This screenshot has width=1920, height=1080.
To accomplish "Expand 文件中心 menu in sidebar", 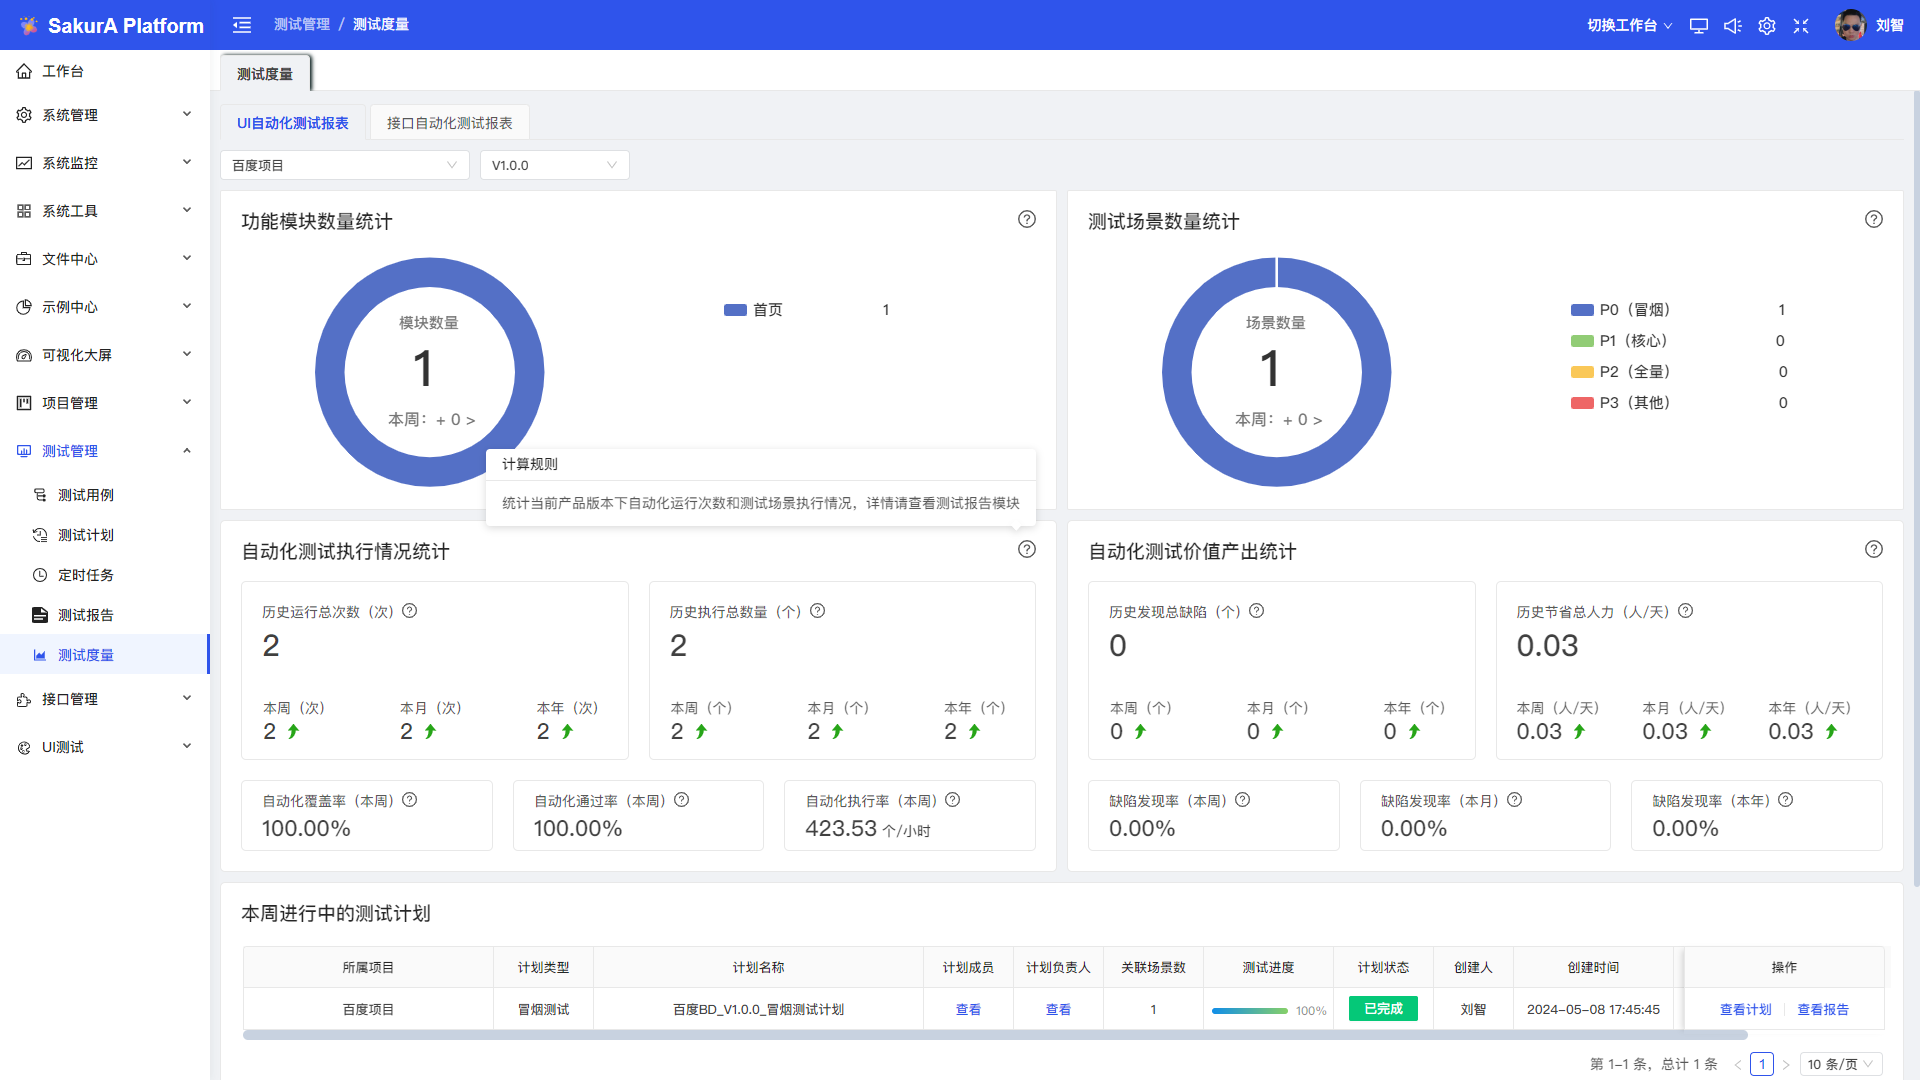I will click(105, 259).
